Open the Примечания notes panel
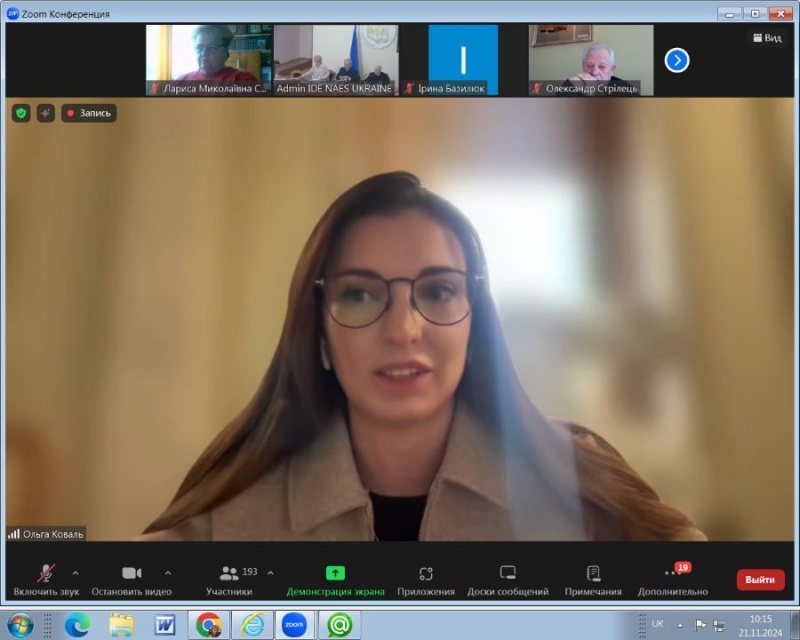The image size is (800, 640). click(592, 579)
